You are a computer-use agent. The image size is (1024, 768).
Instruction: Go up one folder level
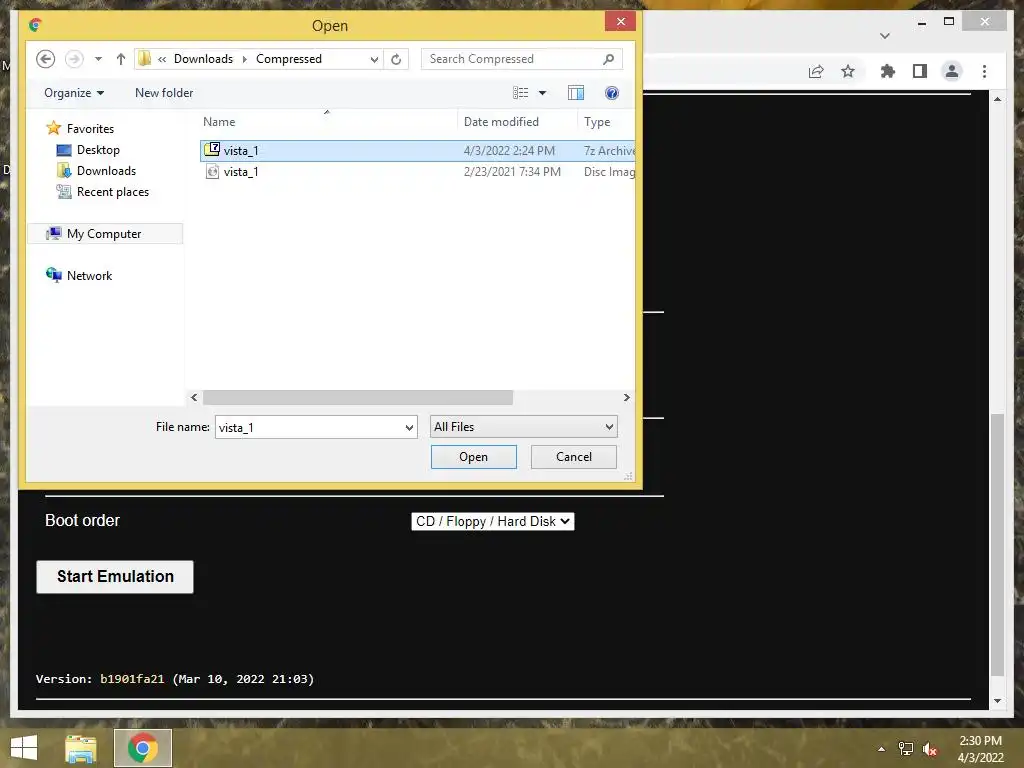121,59
